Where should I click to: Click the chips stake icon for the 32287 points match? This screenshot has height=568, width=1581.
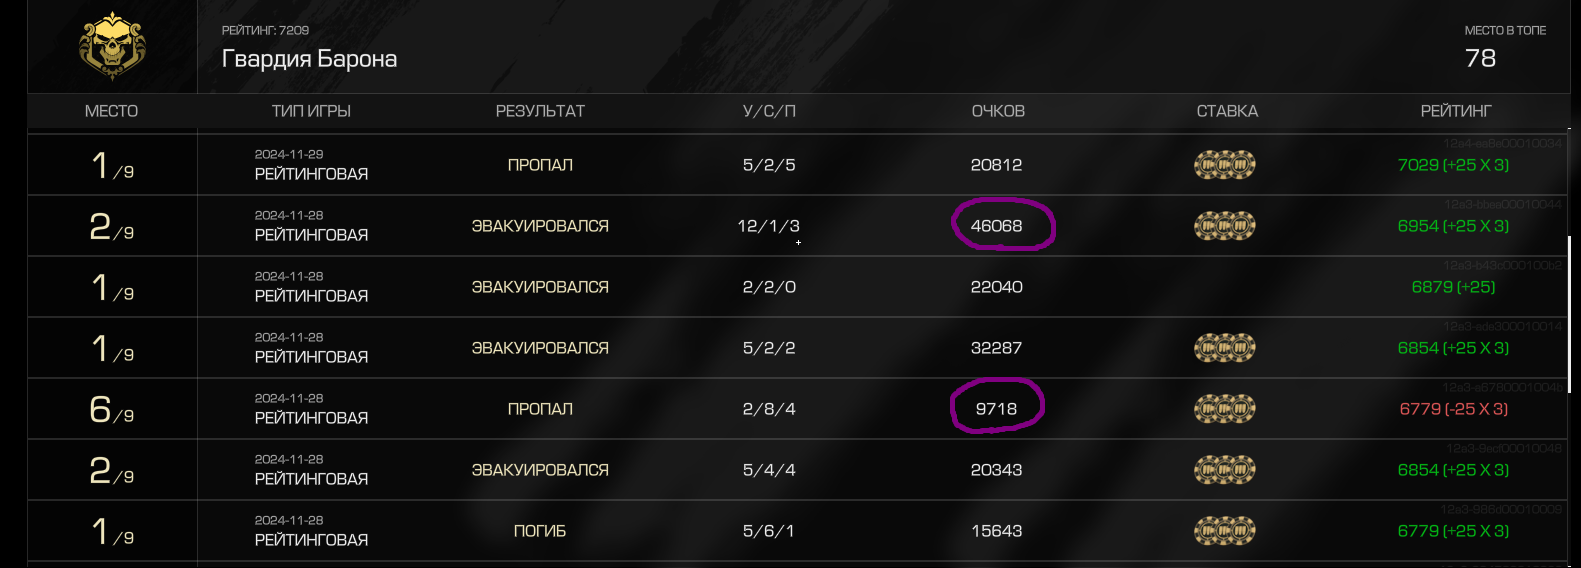(x=1225, y=348)
